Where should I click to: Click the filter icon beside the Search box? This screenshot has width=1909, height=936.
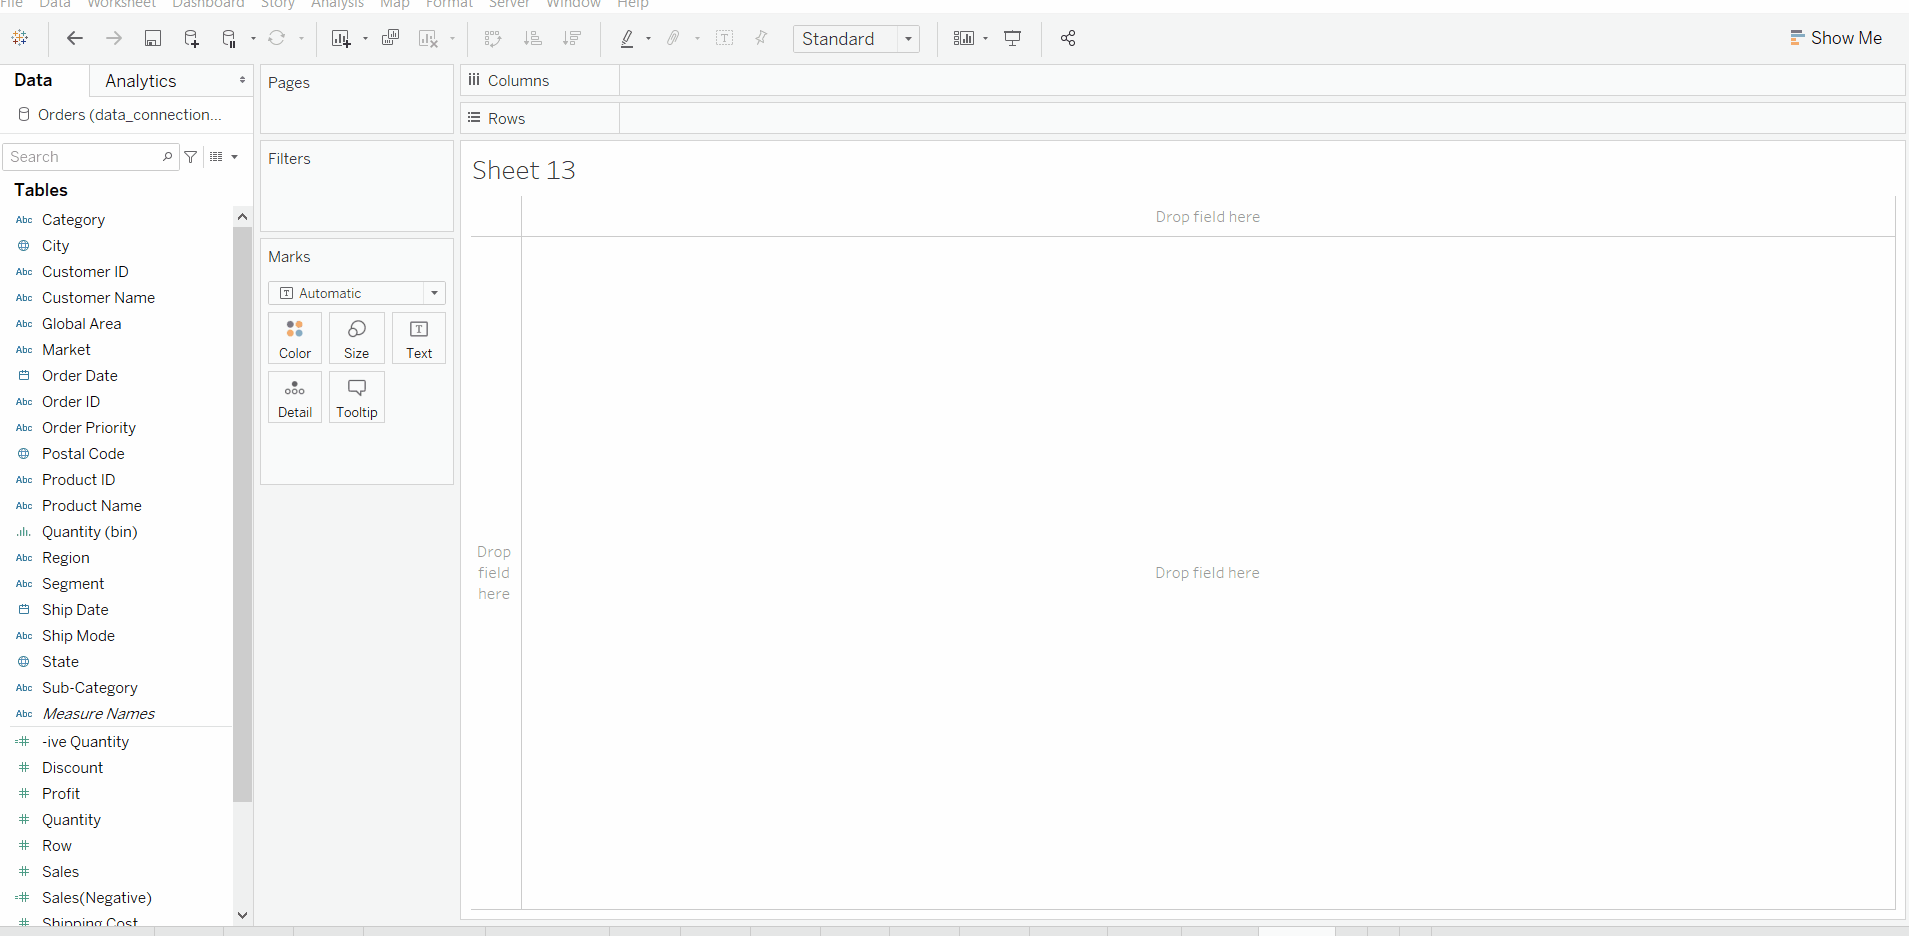pyautogui.click(x=191, y=157)
